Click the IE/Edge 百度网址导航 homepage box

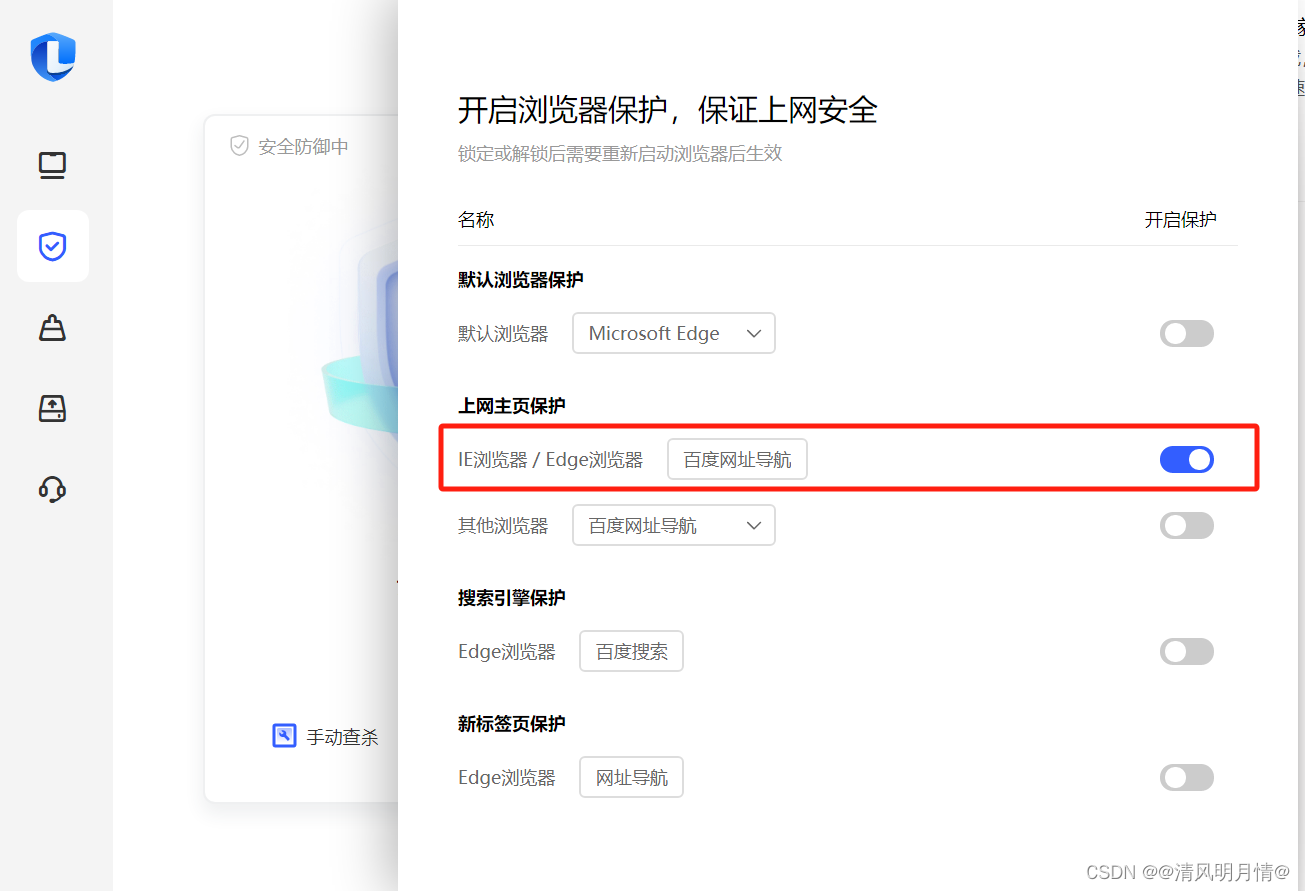(x=737, y=459)
